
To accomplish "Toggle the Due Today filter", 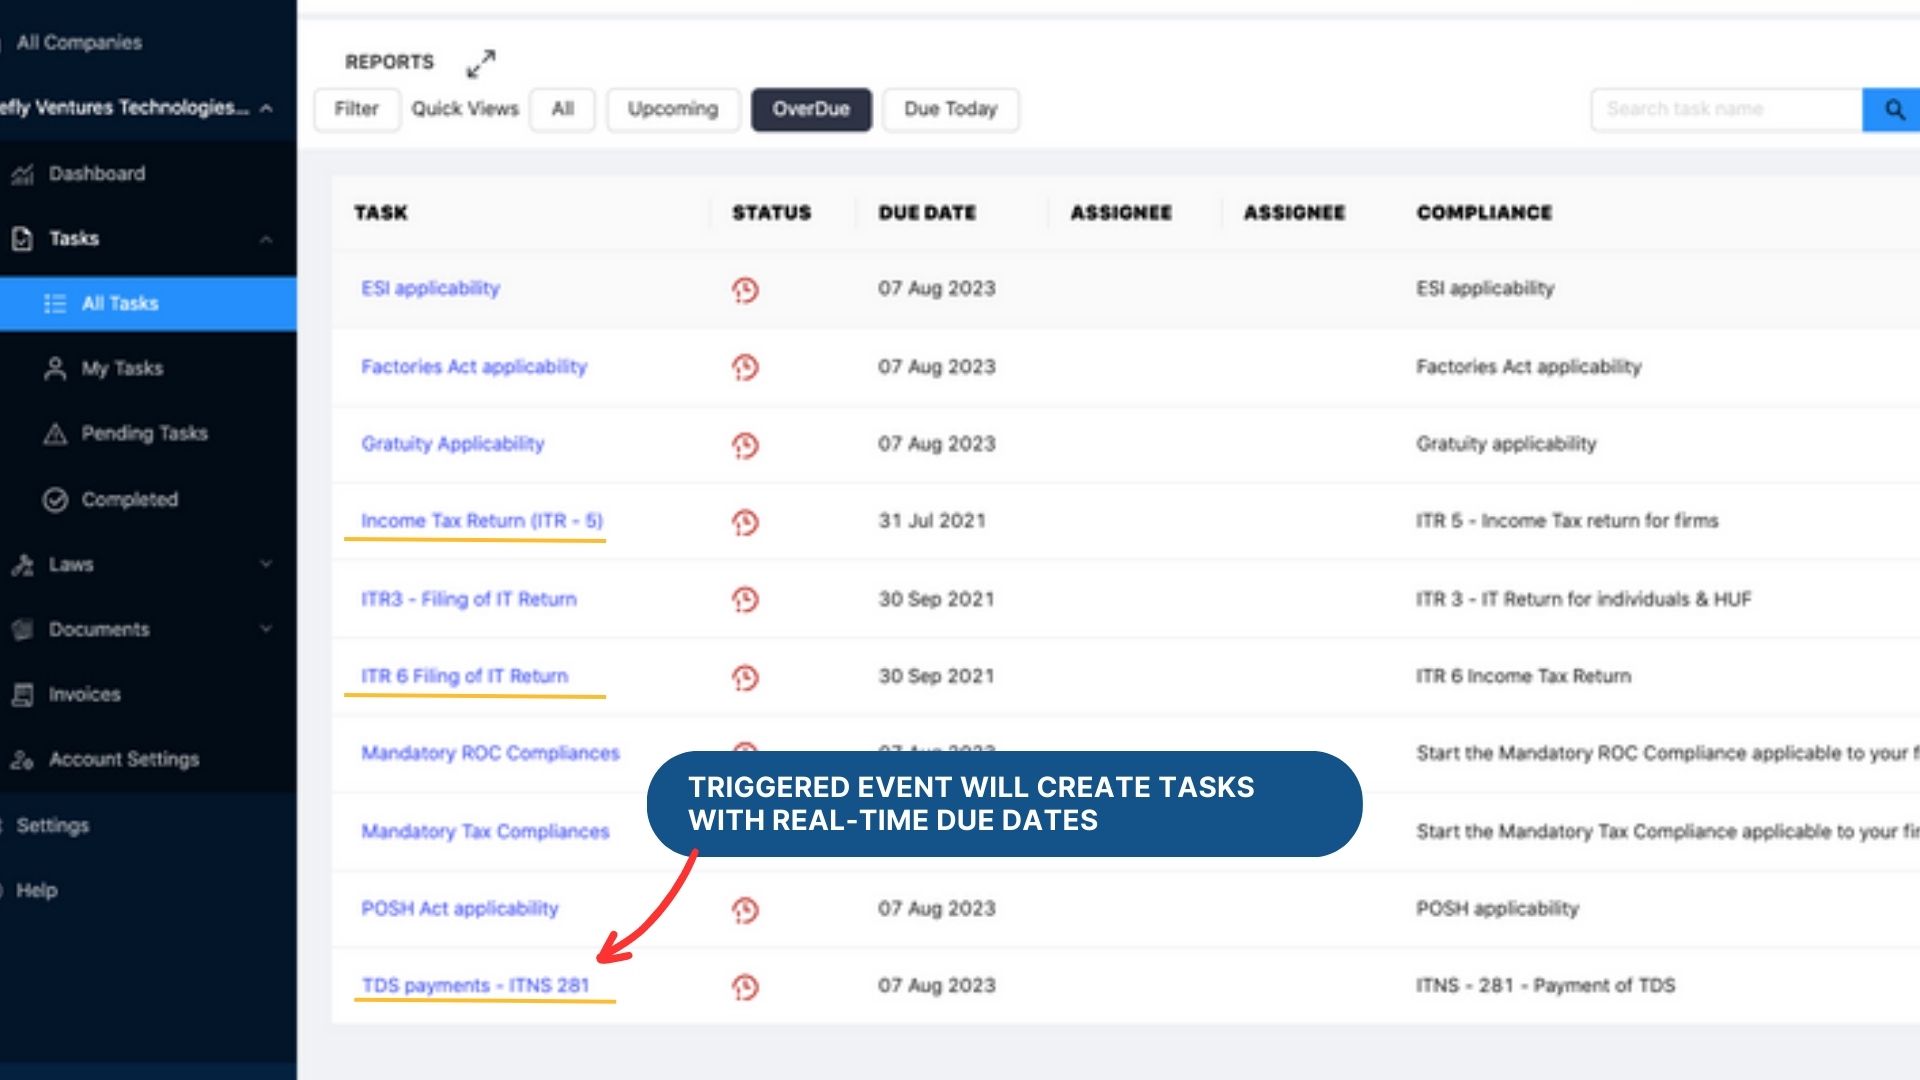I will click(950, 109).
